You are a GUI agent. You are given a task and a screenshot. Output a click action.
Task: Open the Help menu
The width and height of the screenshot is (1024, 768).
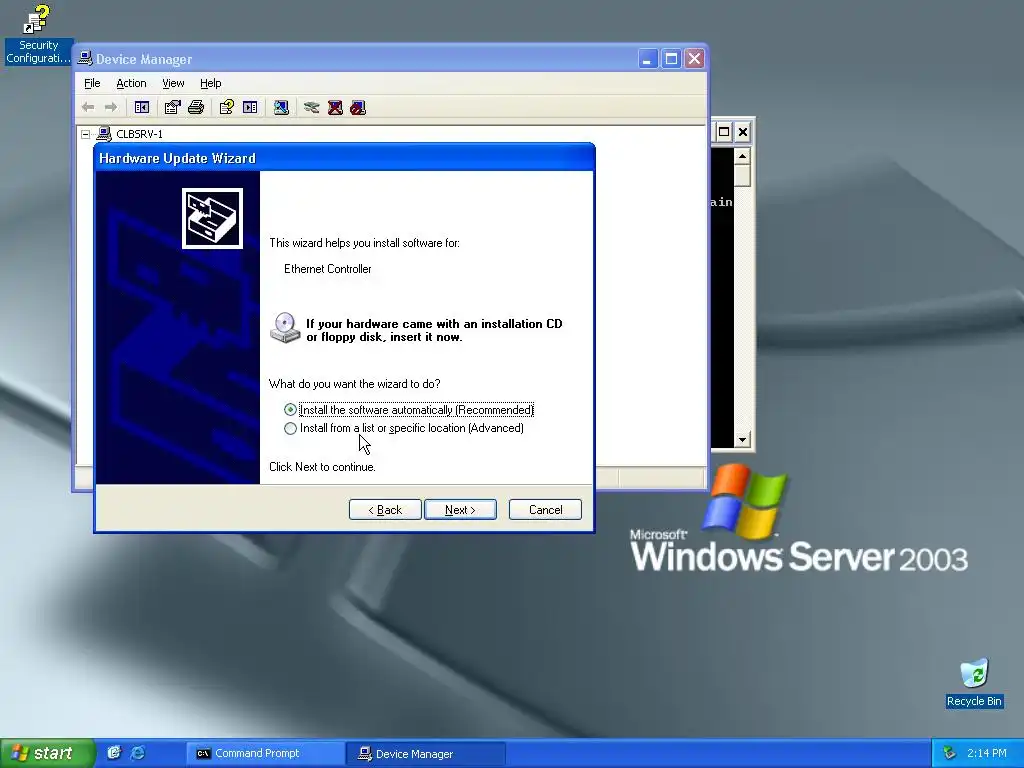[x=210, y=83]
